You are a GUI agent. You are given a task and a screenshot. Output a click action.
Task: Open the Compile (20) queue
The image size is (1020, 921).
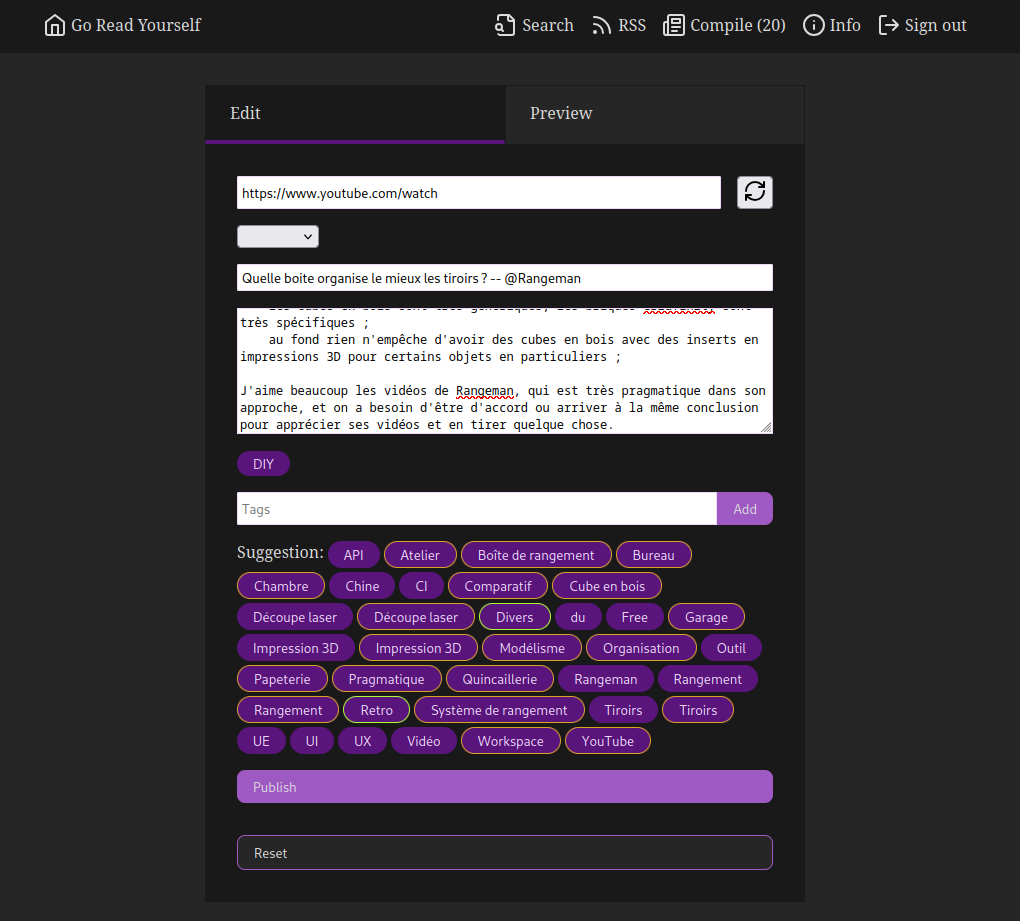coord(724,25)
